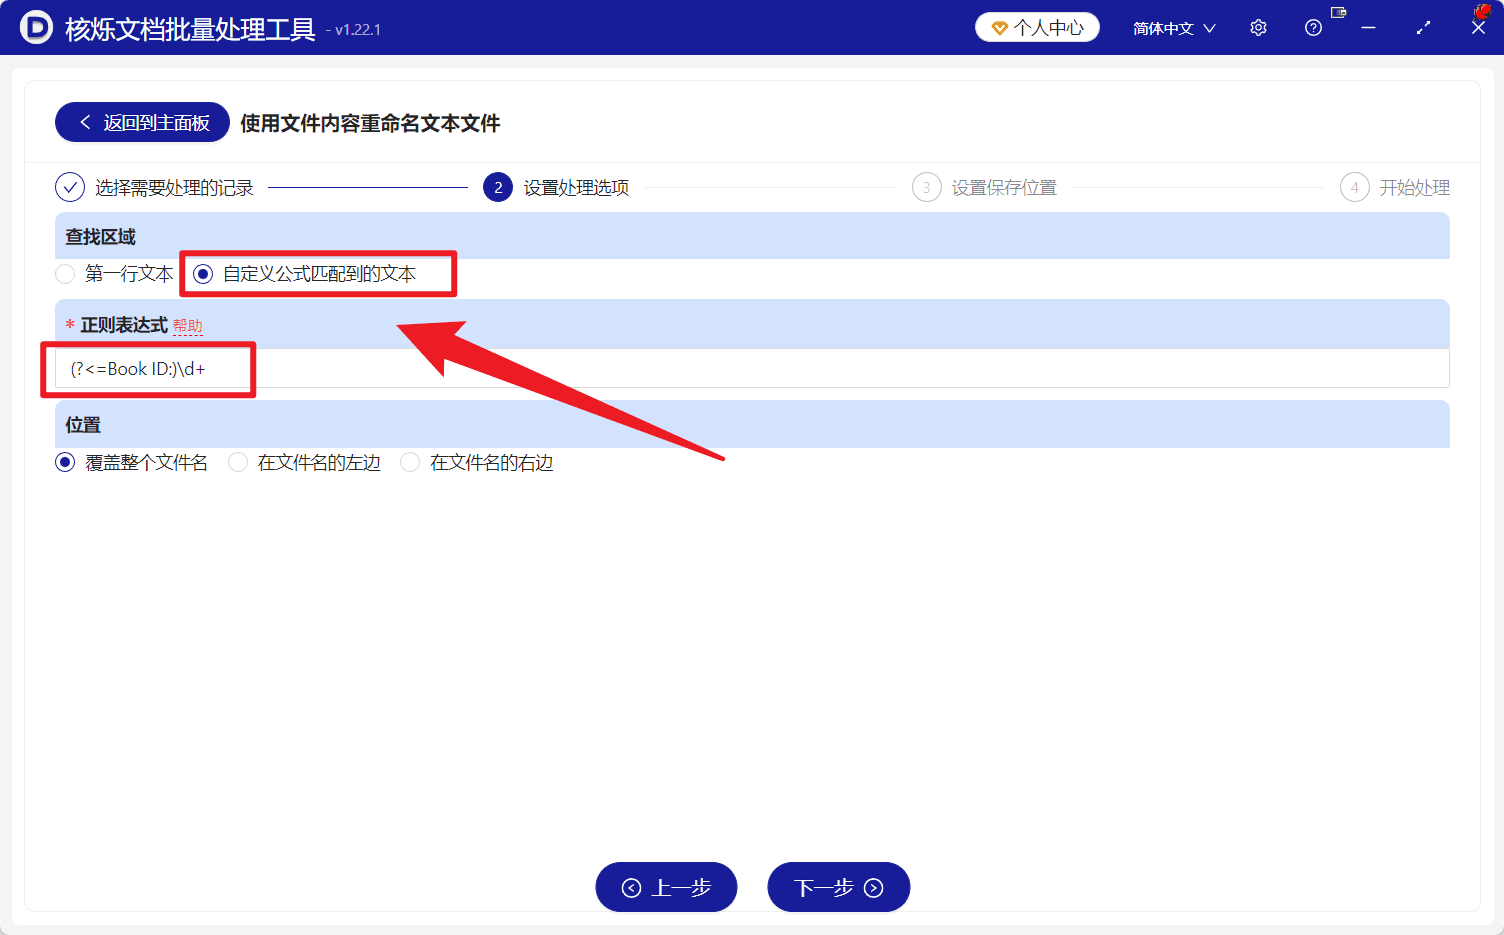This screenshot has height=935, width=1504.
Task: Select 覆盖整个文件名 radio option
Action: click(131, 462)
